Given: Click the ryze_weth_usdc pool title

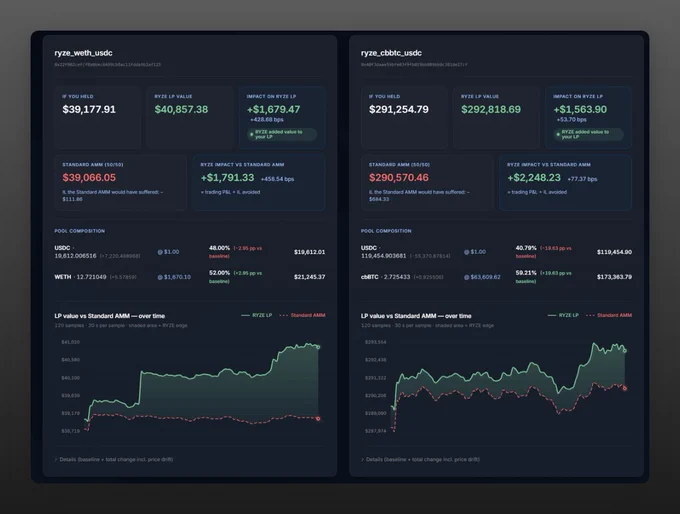Looking at the screenshot, I should coord(83,53).
